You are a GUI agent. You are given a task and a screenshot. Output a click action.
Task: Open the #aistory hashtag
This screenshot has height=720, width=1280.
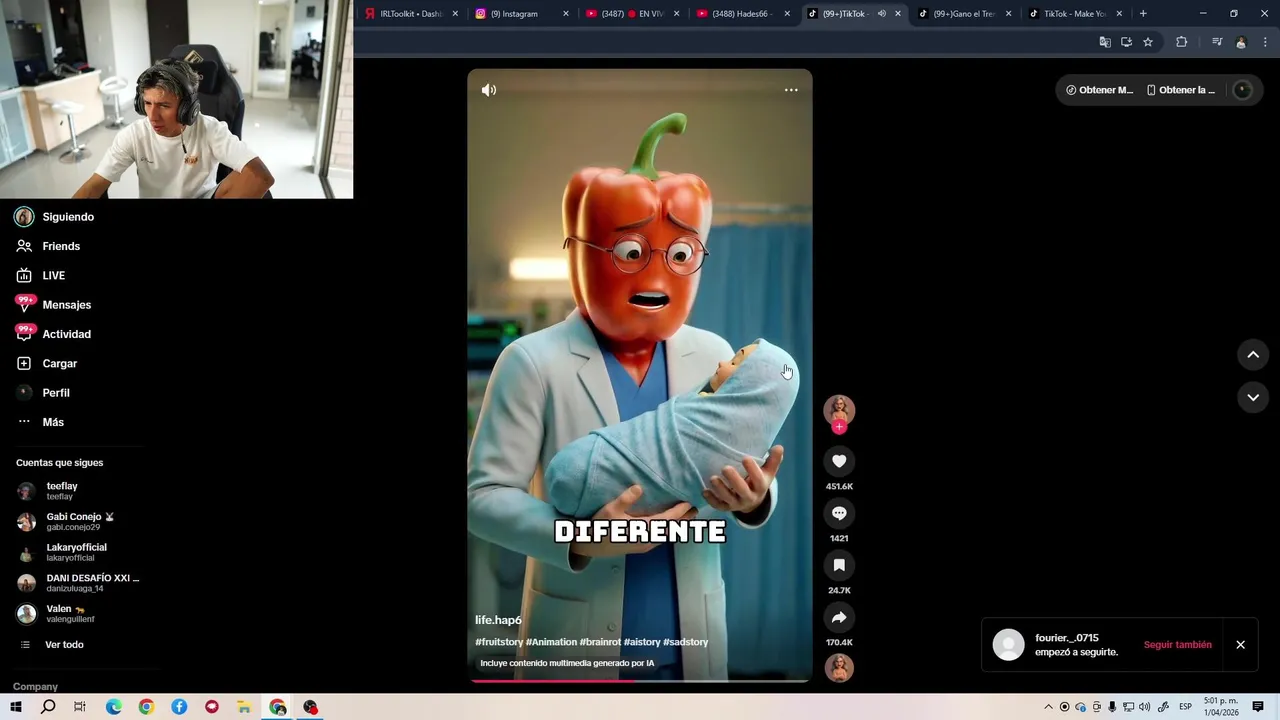tap(642, 642)
